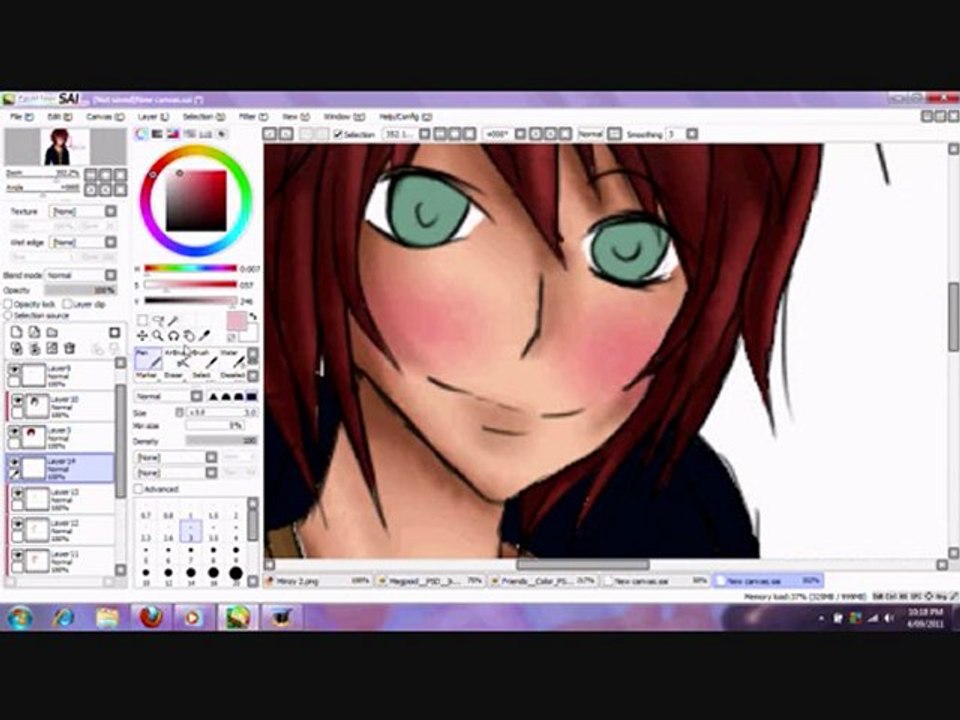Toggle the Selection checkbox in the toolbar
This screenshot has height=720, width=960.
click(338, 134)
